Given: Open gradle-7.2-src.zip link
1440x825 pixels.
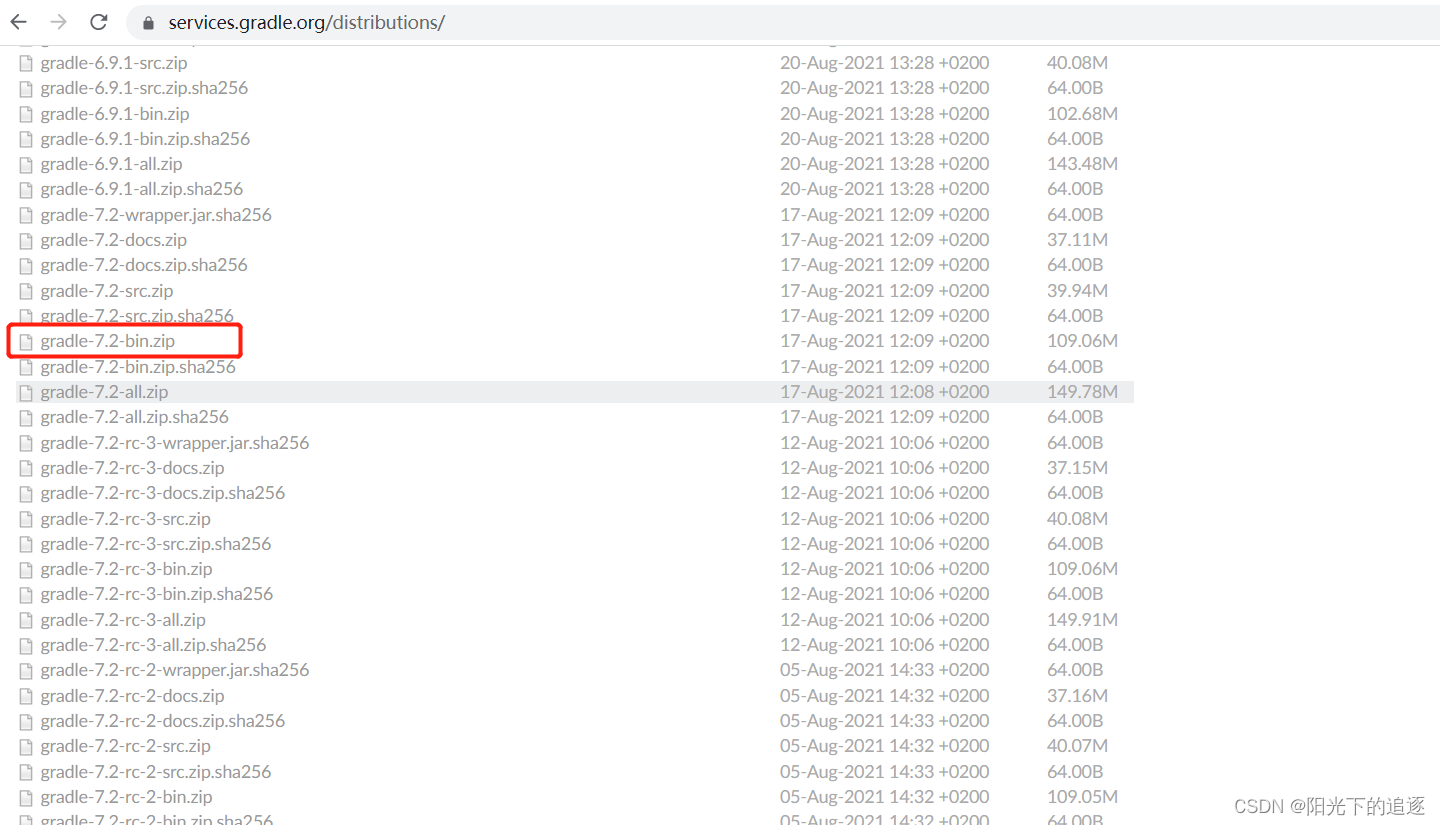Looking at the screenshot, I should pos(107,291).
